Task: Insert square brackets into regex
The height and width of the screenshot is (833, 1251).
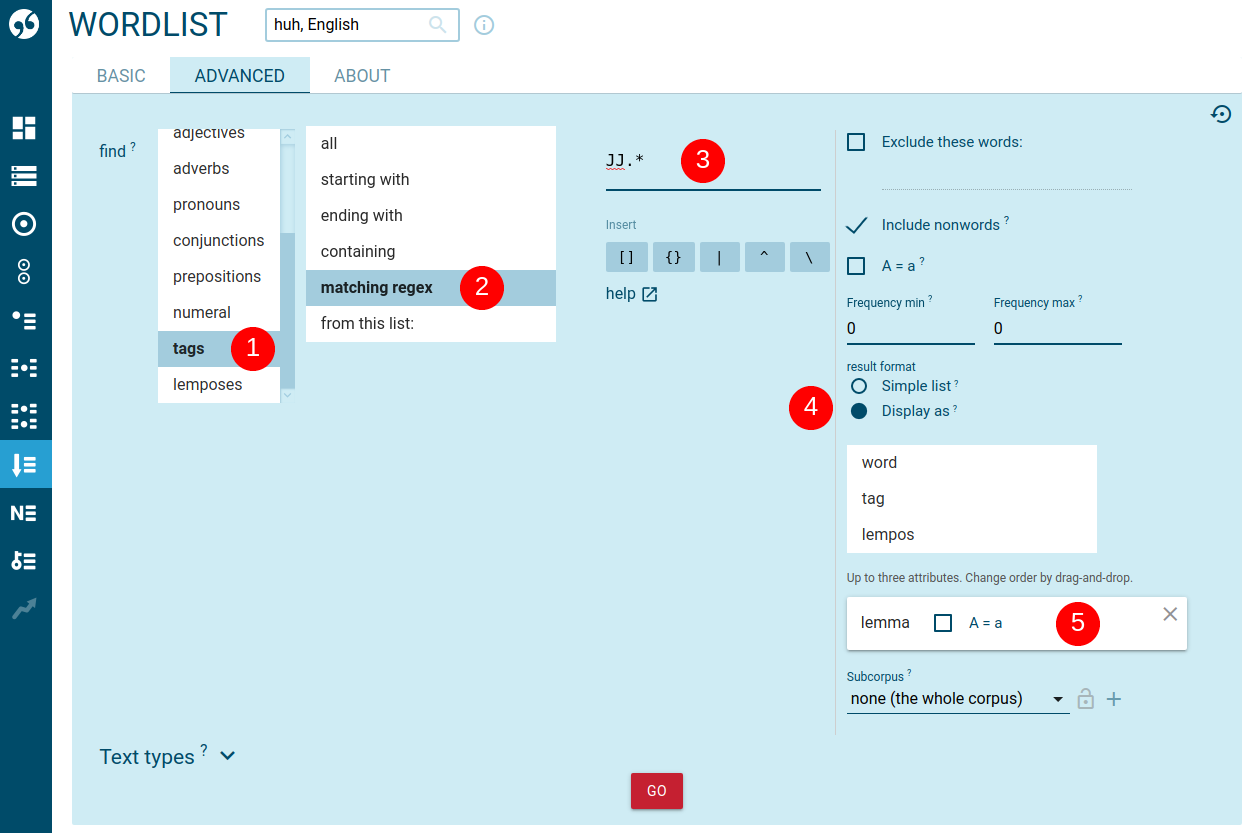Action: pyautogui.click(x=627, y=257)
